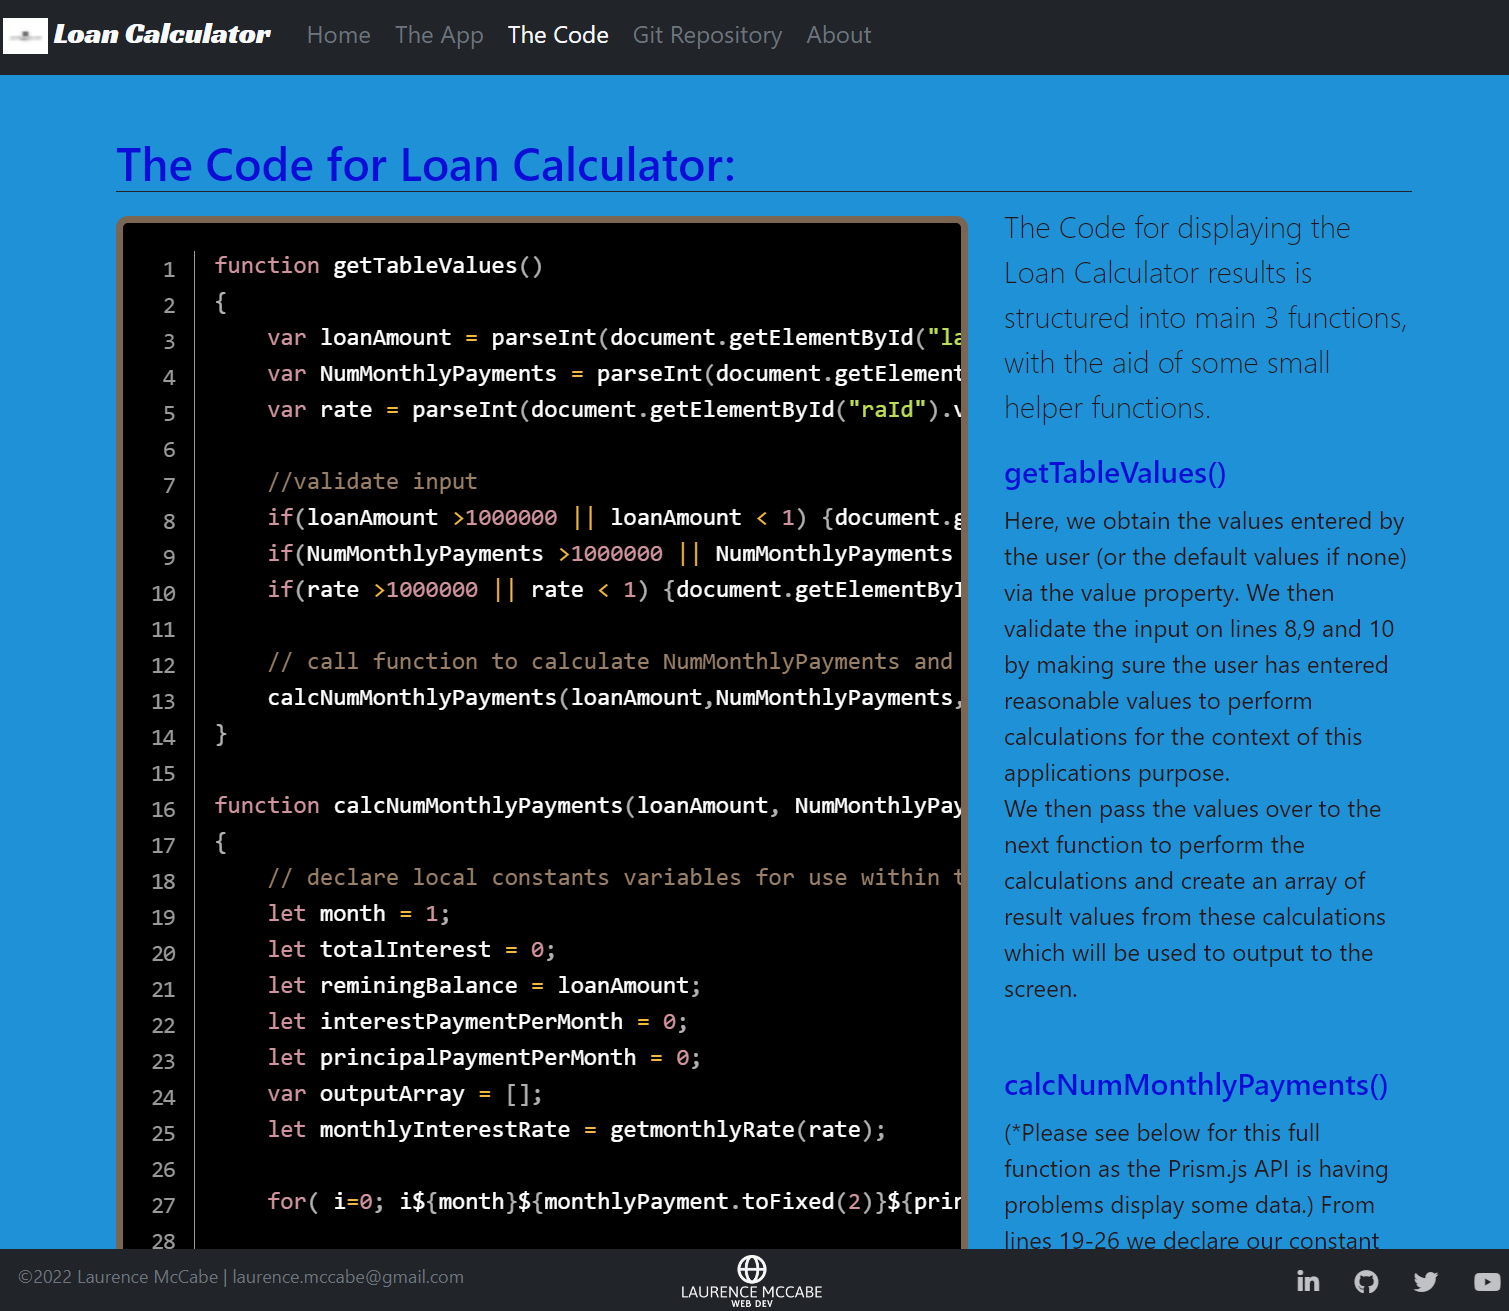
Task: Open the YouTube icon in footer
Action: (1487, 1281)
